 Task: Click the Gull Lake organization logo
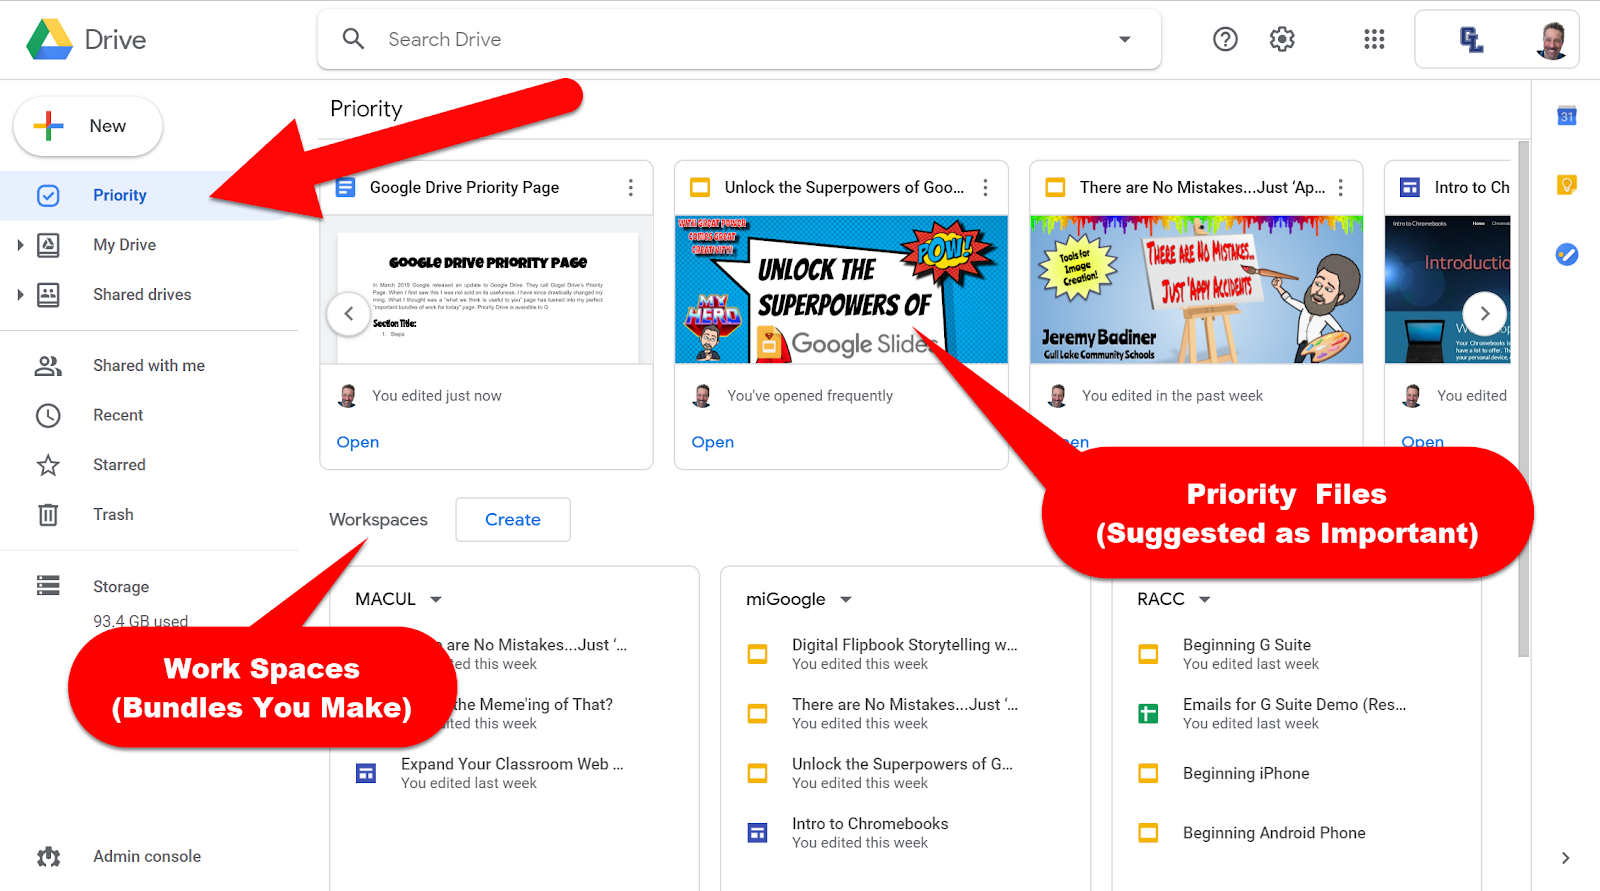coord(1471,39)
